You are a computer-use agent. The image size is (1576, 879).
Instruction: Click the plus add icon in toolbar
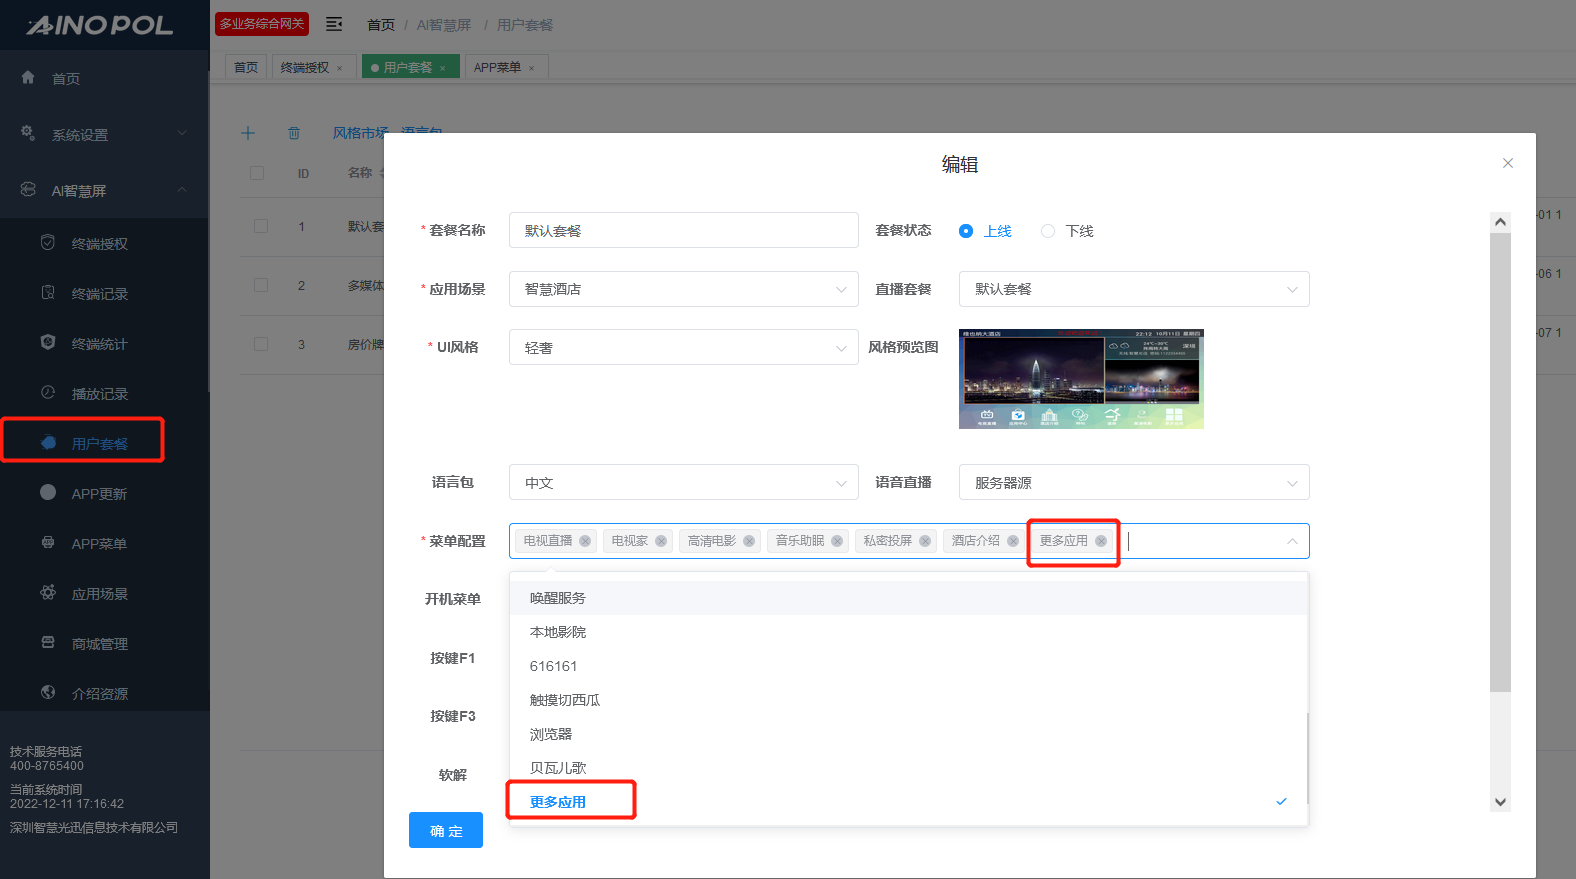tap(248, 133)
